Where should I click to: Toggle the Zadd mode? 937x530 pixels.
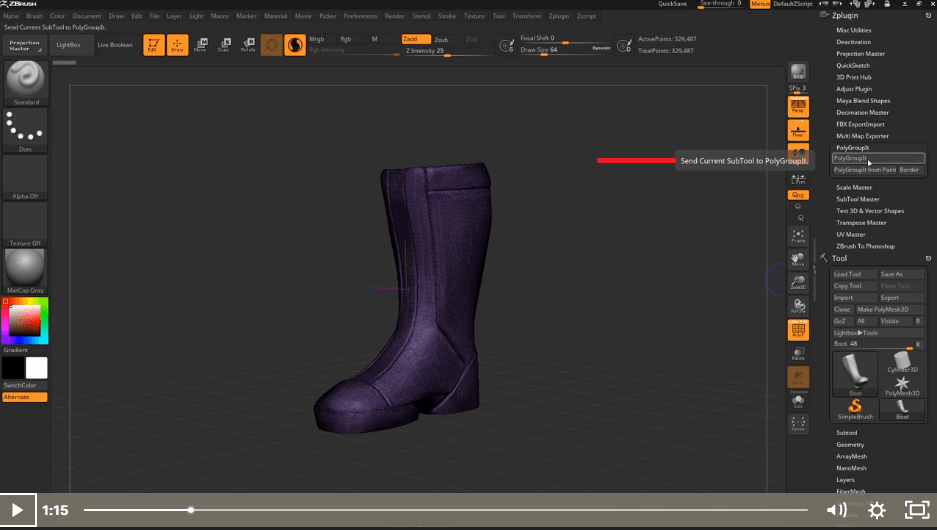tap(416, 39)
